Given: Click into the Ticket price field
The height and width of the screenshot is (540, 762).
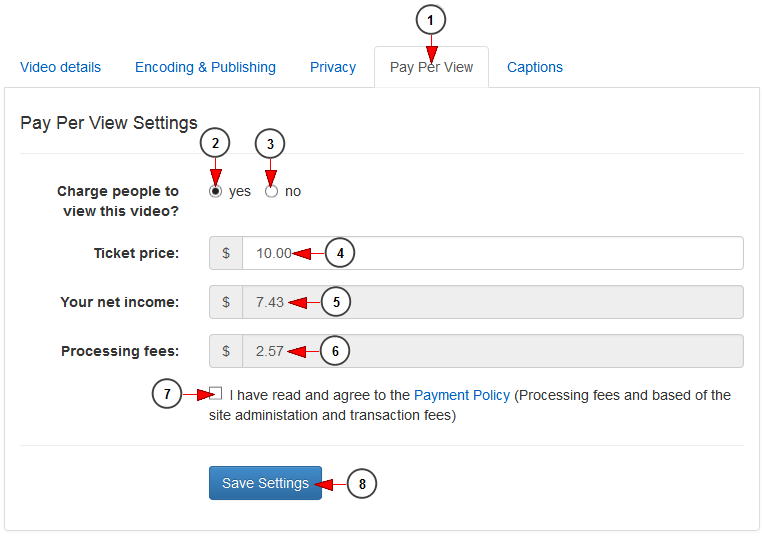Looking at the screenshot, I should [x=493, y=253].
